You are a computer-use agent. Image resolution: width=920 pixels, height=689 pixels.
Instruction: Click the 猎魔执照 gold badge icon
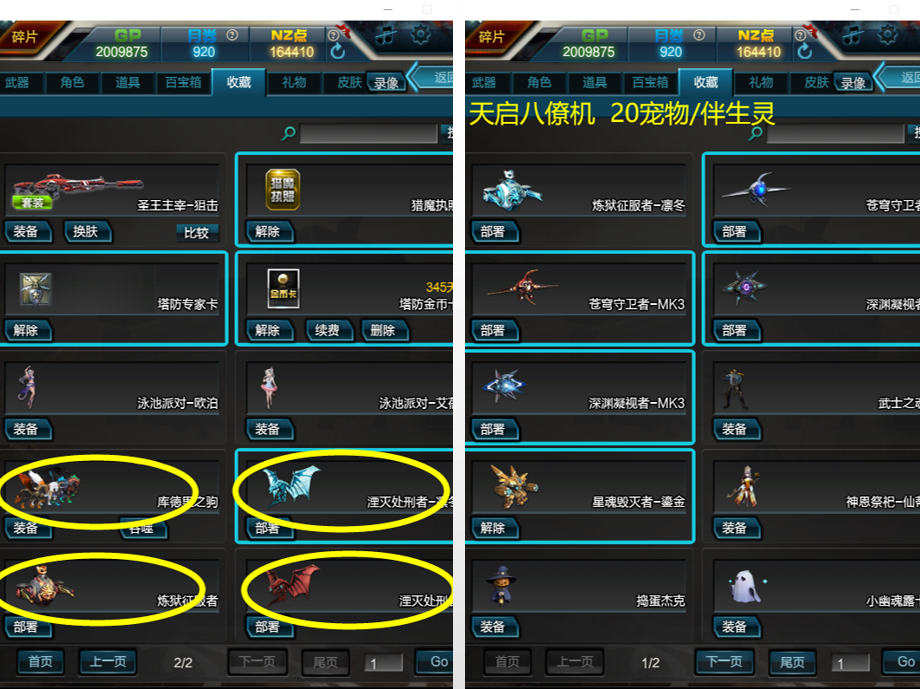coord(283,190)
